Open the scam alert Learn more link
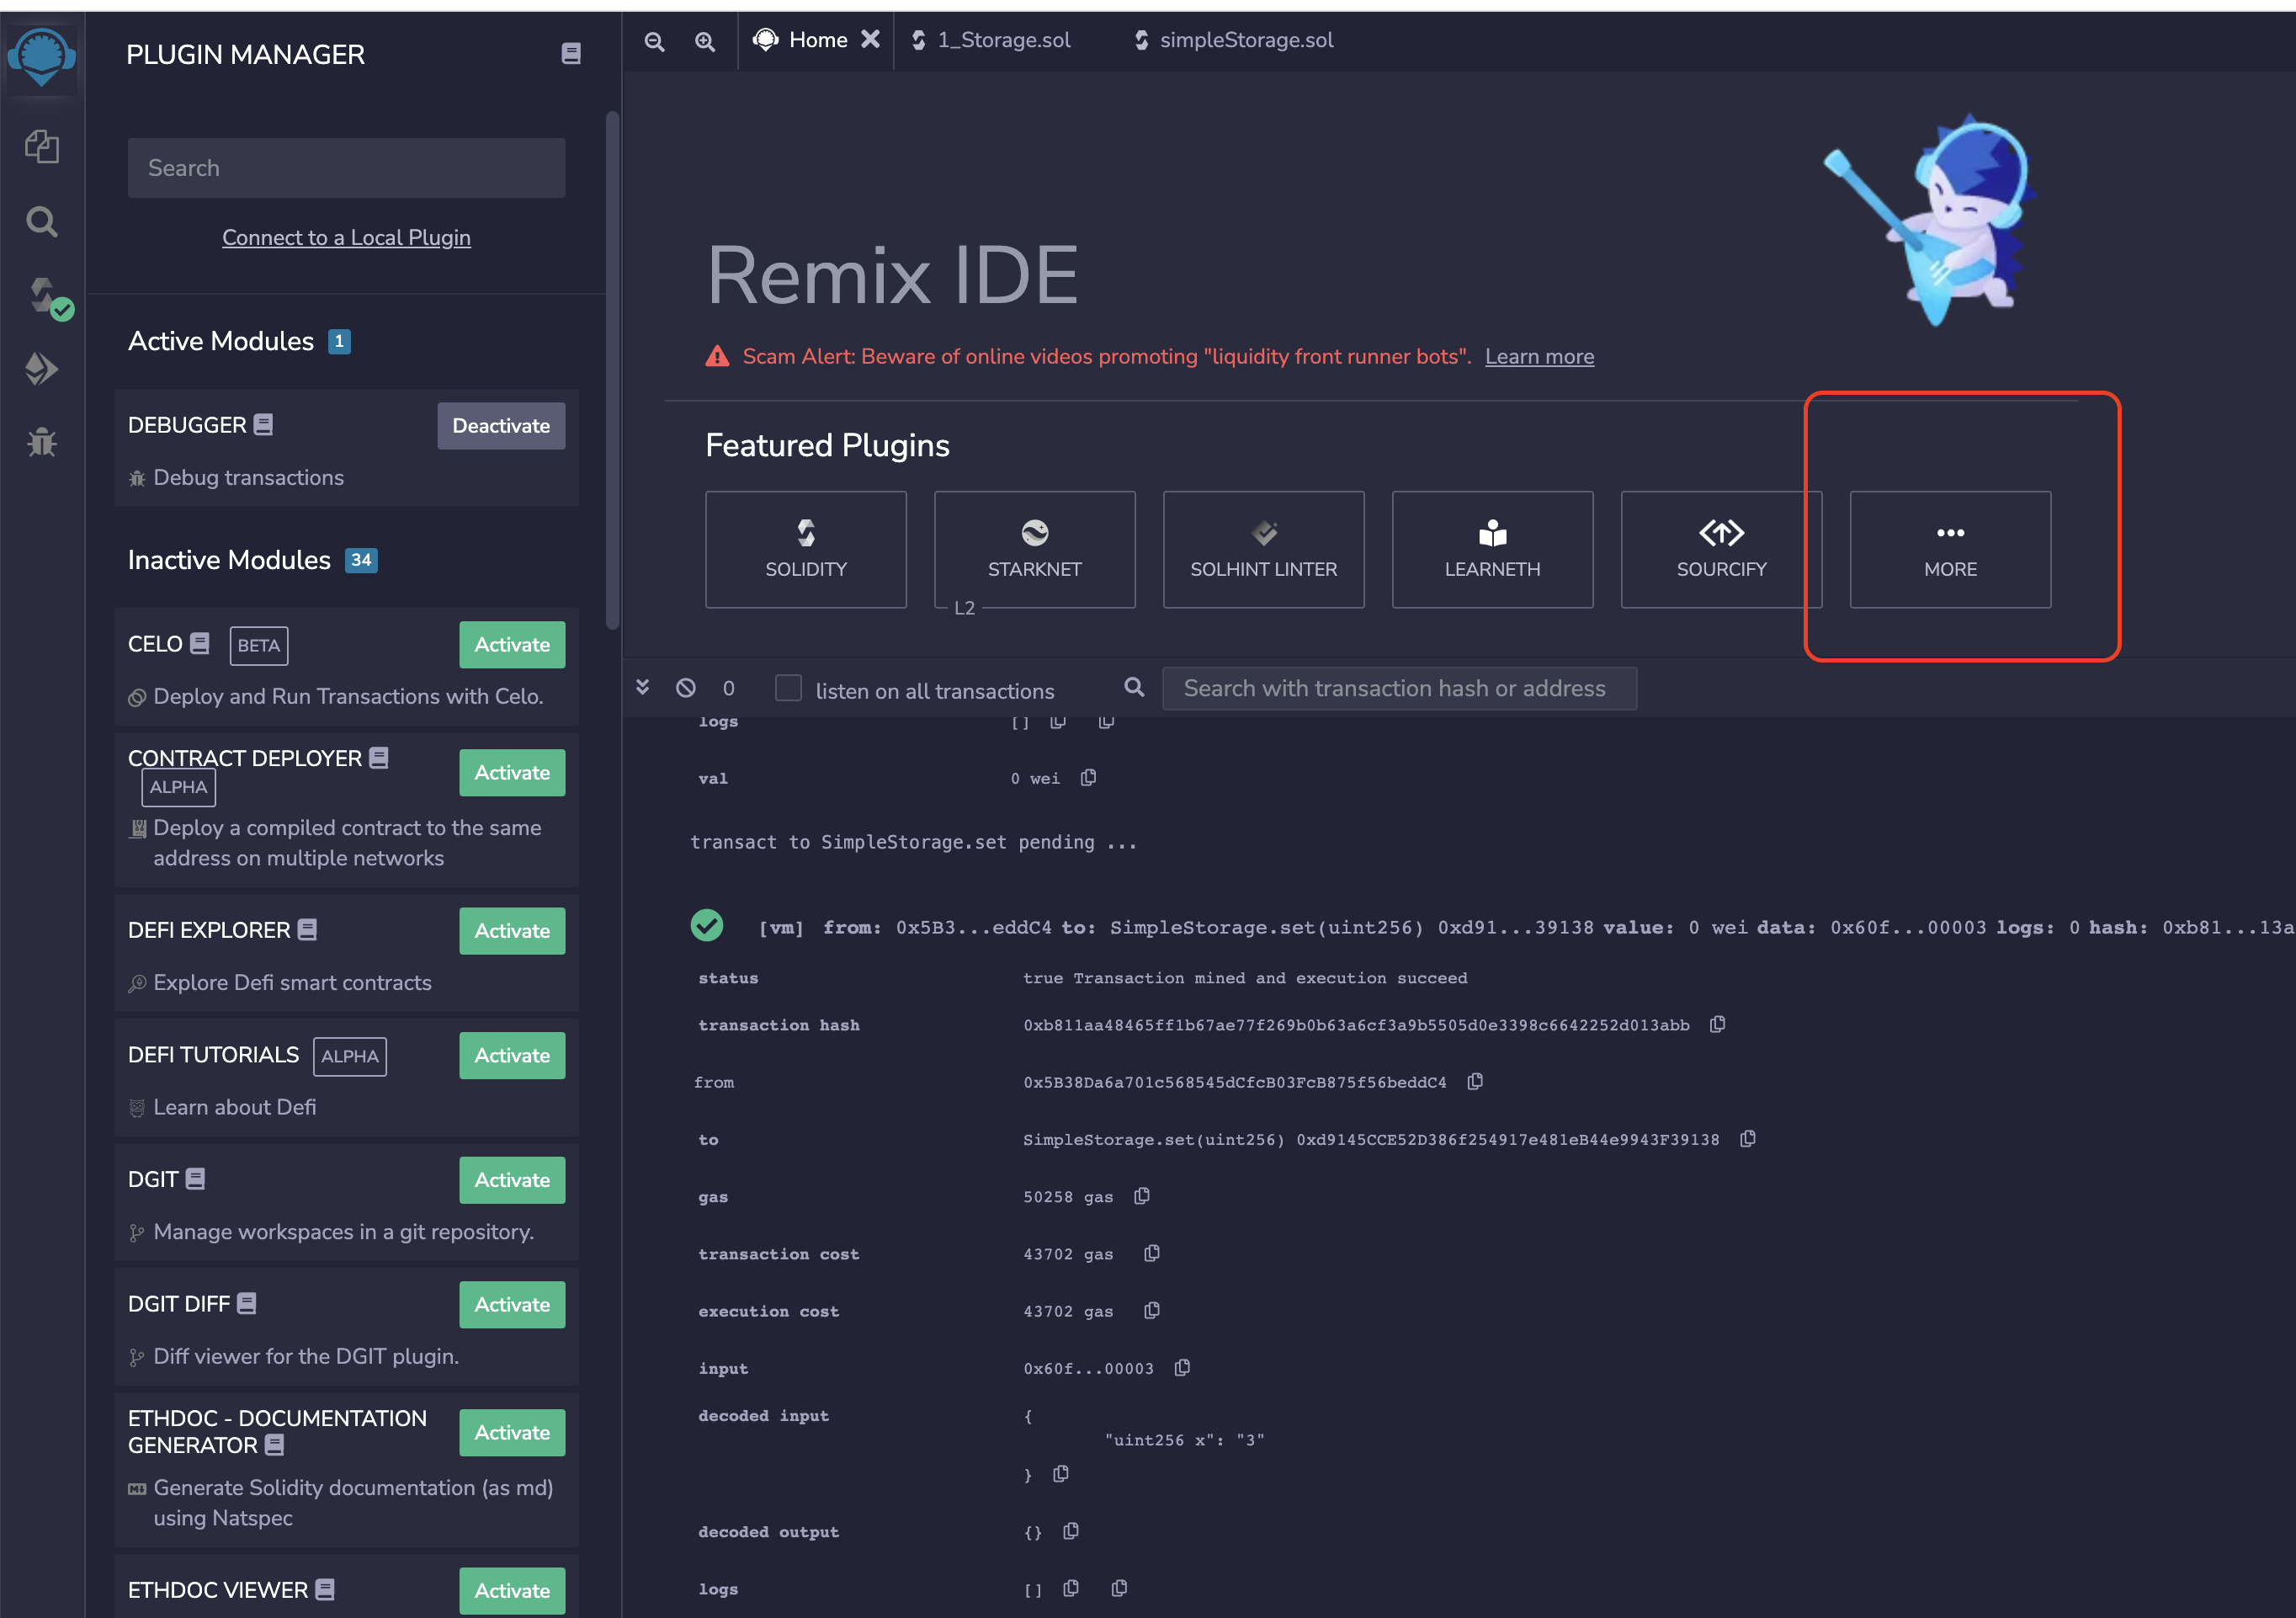 [x=1539, y=356]
